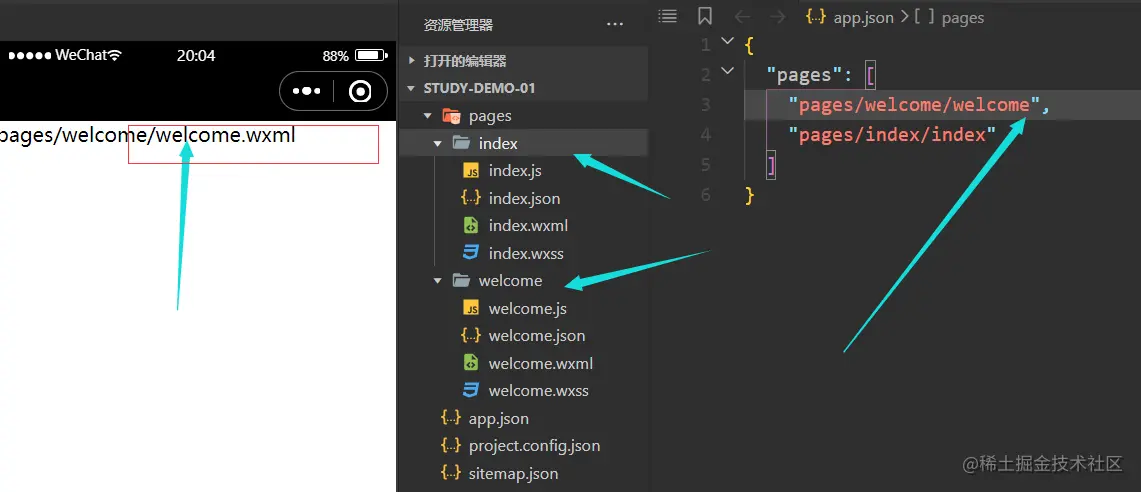Click line number 3 in the gutter
Image resolution: width=1141 pixels, height=492 pixels.
pos(704,105)
